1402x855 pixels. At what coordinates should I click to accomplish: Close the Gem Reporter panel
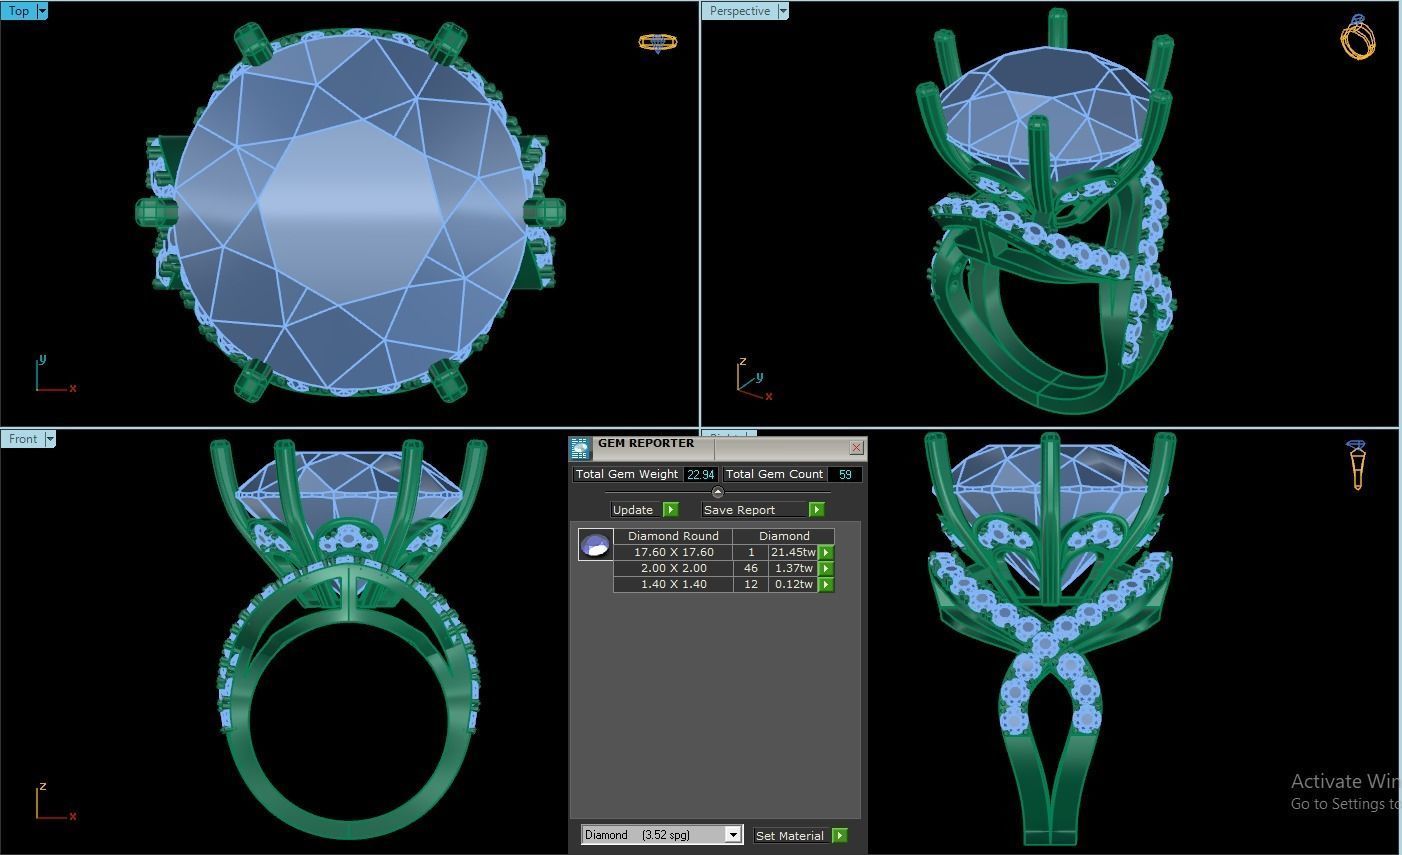856,448
